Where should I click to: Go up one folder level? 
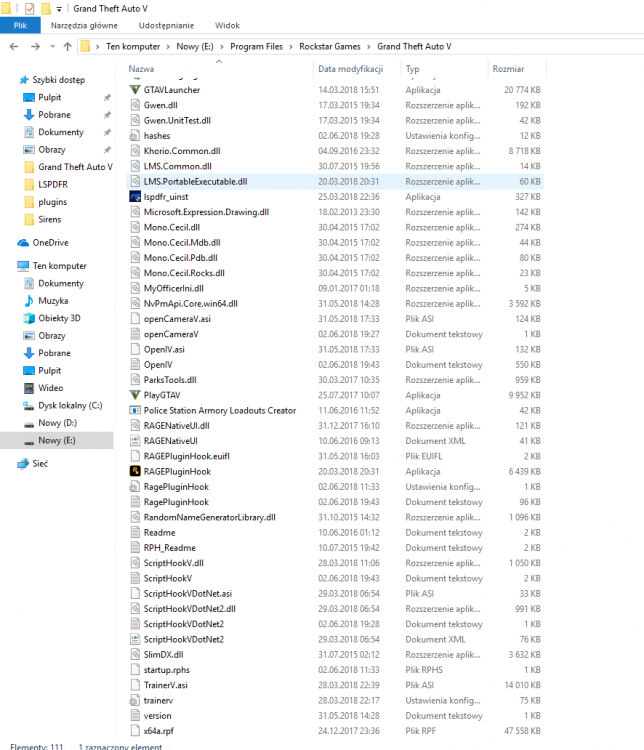click(67, 46)
